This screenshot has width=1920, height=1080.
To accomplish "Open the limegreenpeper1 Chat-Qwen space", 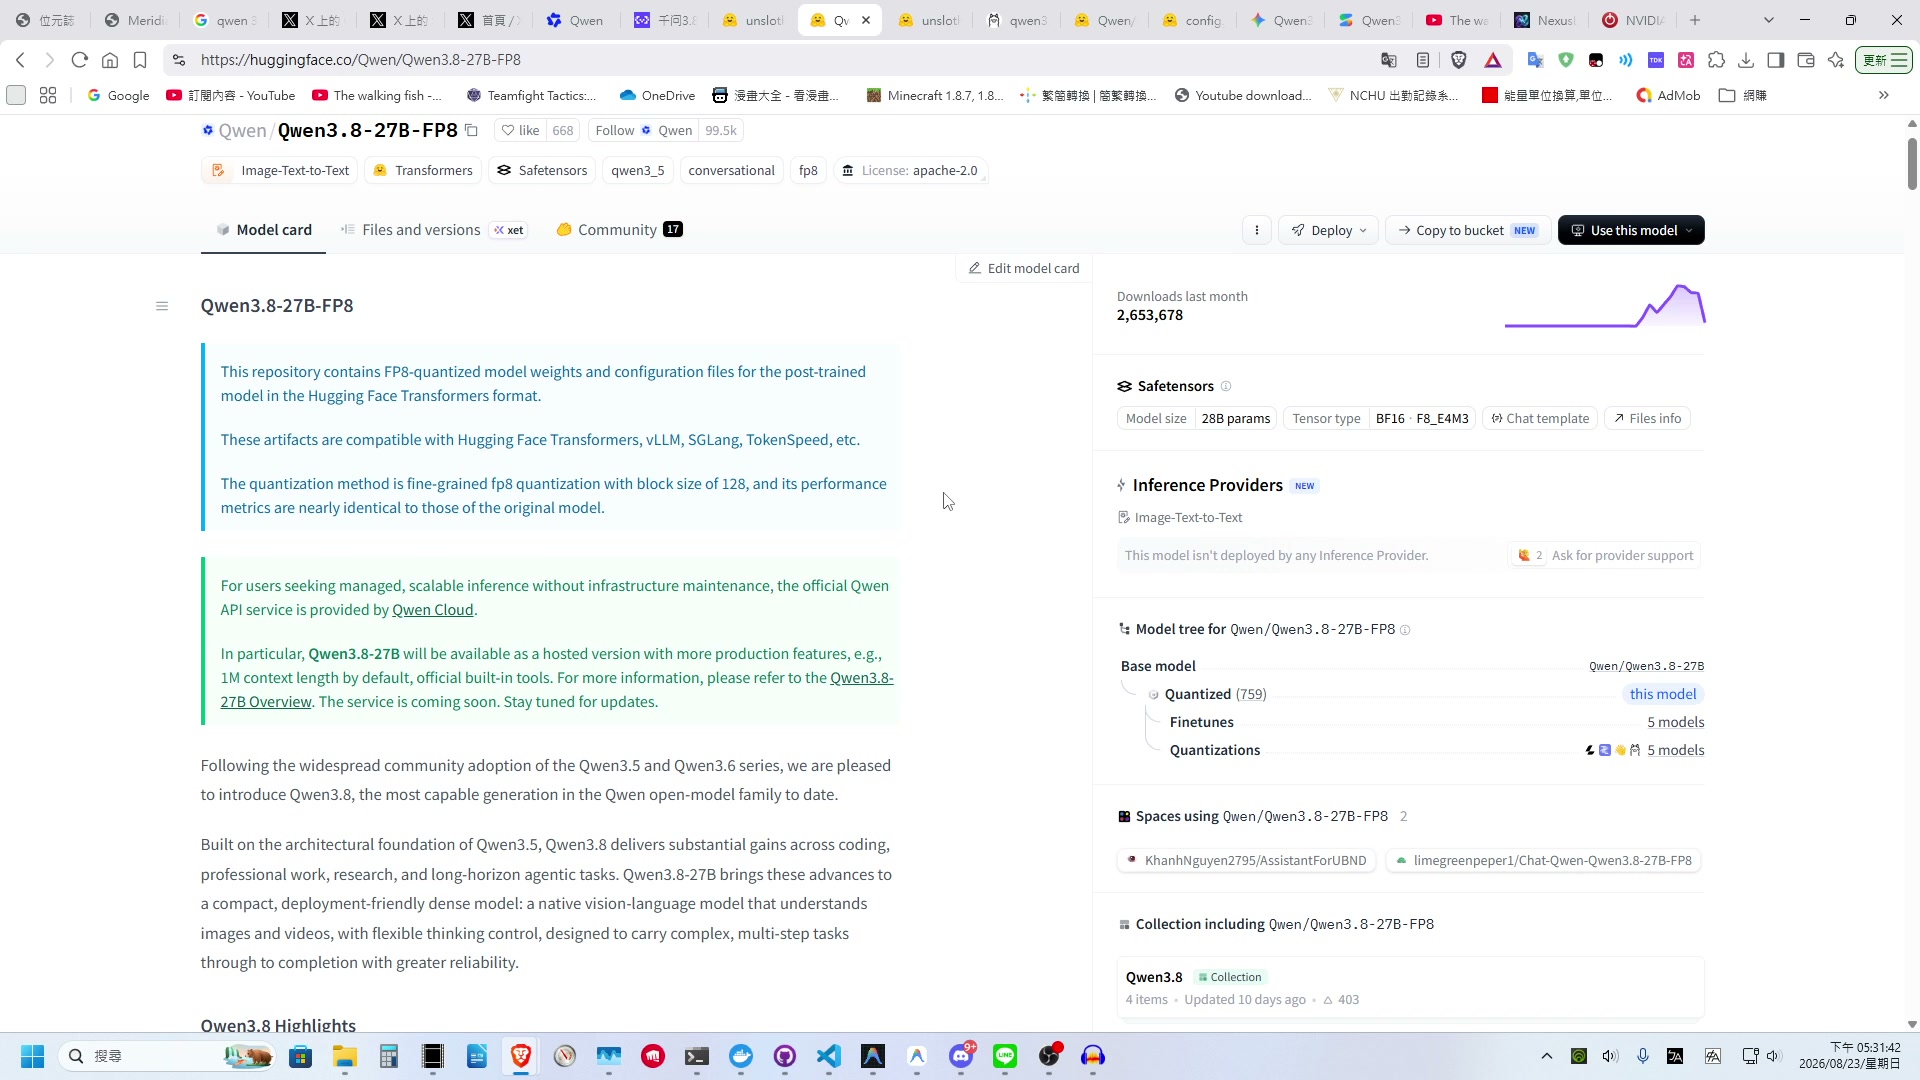I will point(1543,861).
